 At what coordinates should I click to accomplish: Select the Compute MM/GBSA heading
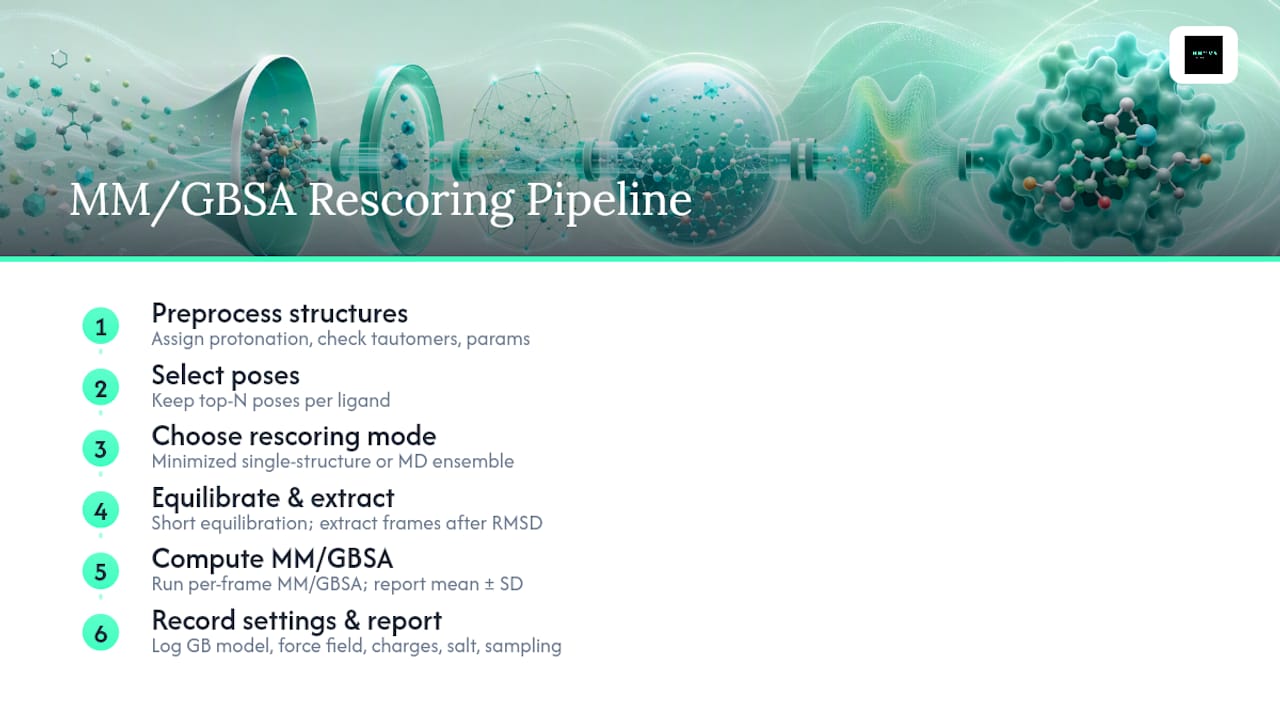(265, 559)
